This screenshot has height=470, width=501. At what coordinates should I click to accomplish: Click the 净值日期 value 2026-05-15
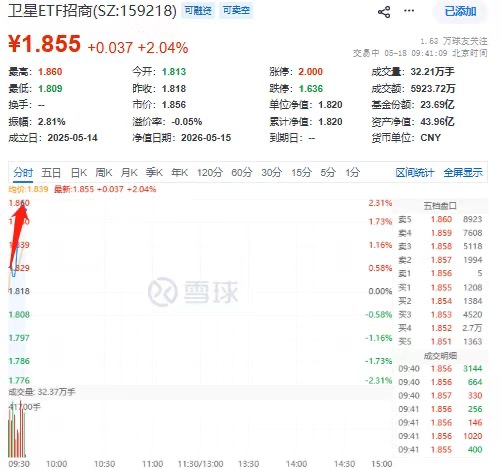pyautogui.click(x=206, y=138)
